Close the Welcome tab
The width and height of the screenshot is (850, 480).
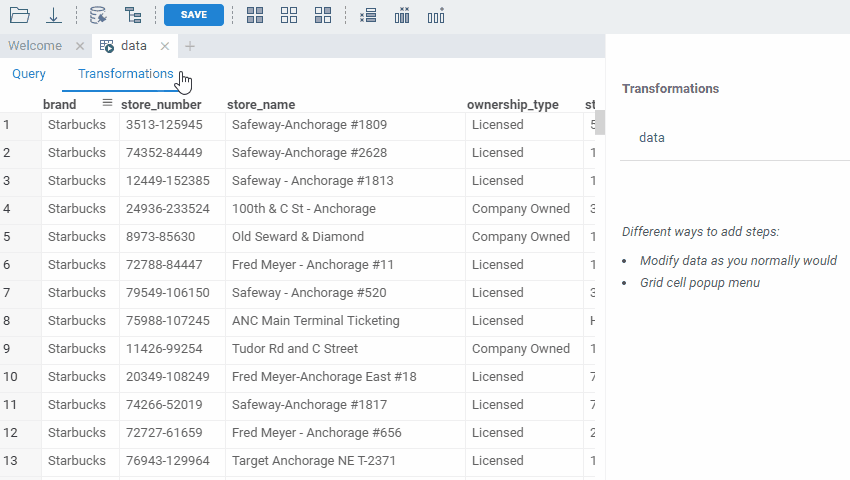[80, 46]
